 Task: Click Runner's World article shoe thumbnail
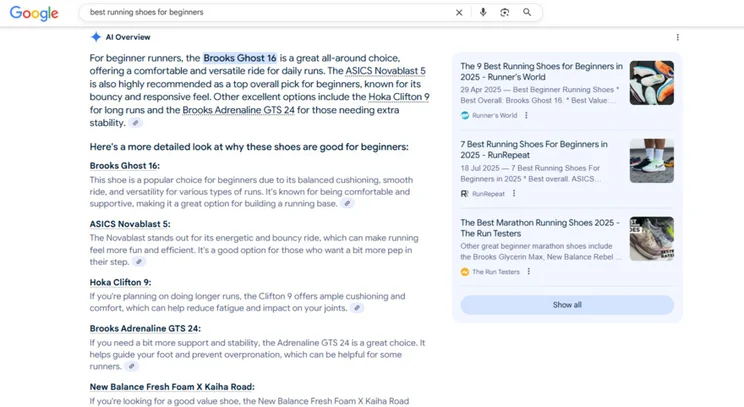coord(652,83)
